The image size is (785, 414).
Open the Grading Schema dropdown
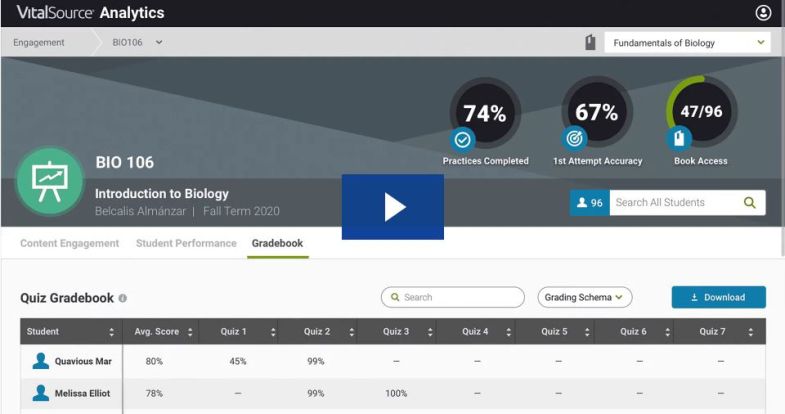(585, 297)
